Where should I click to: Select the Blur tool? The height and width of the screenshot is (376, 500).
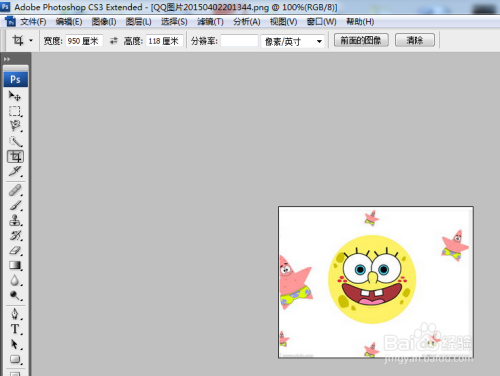(15, 280)
